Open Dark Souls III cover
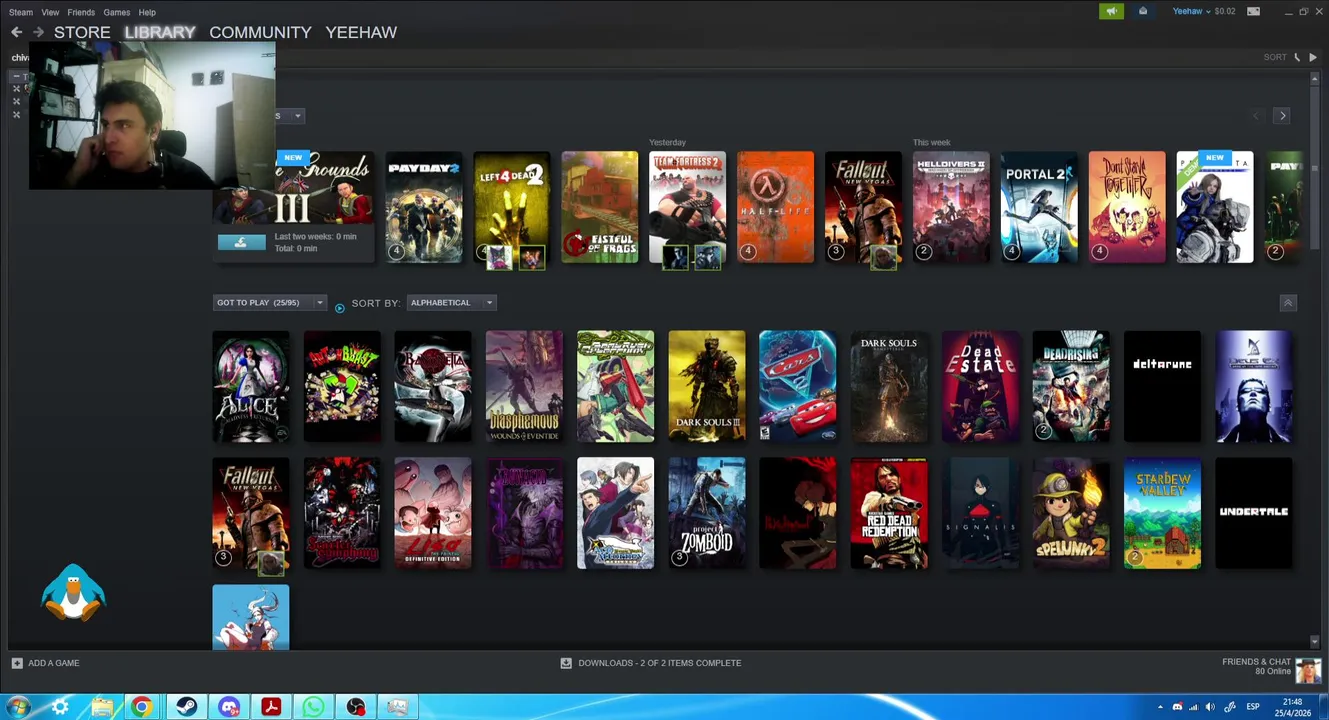The width and height of the screenshot is (1329, 720). coord(707,386)
